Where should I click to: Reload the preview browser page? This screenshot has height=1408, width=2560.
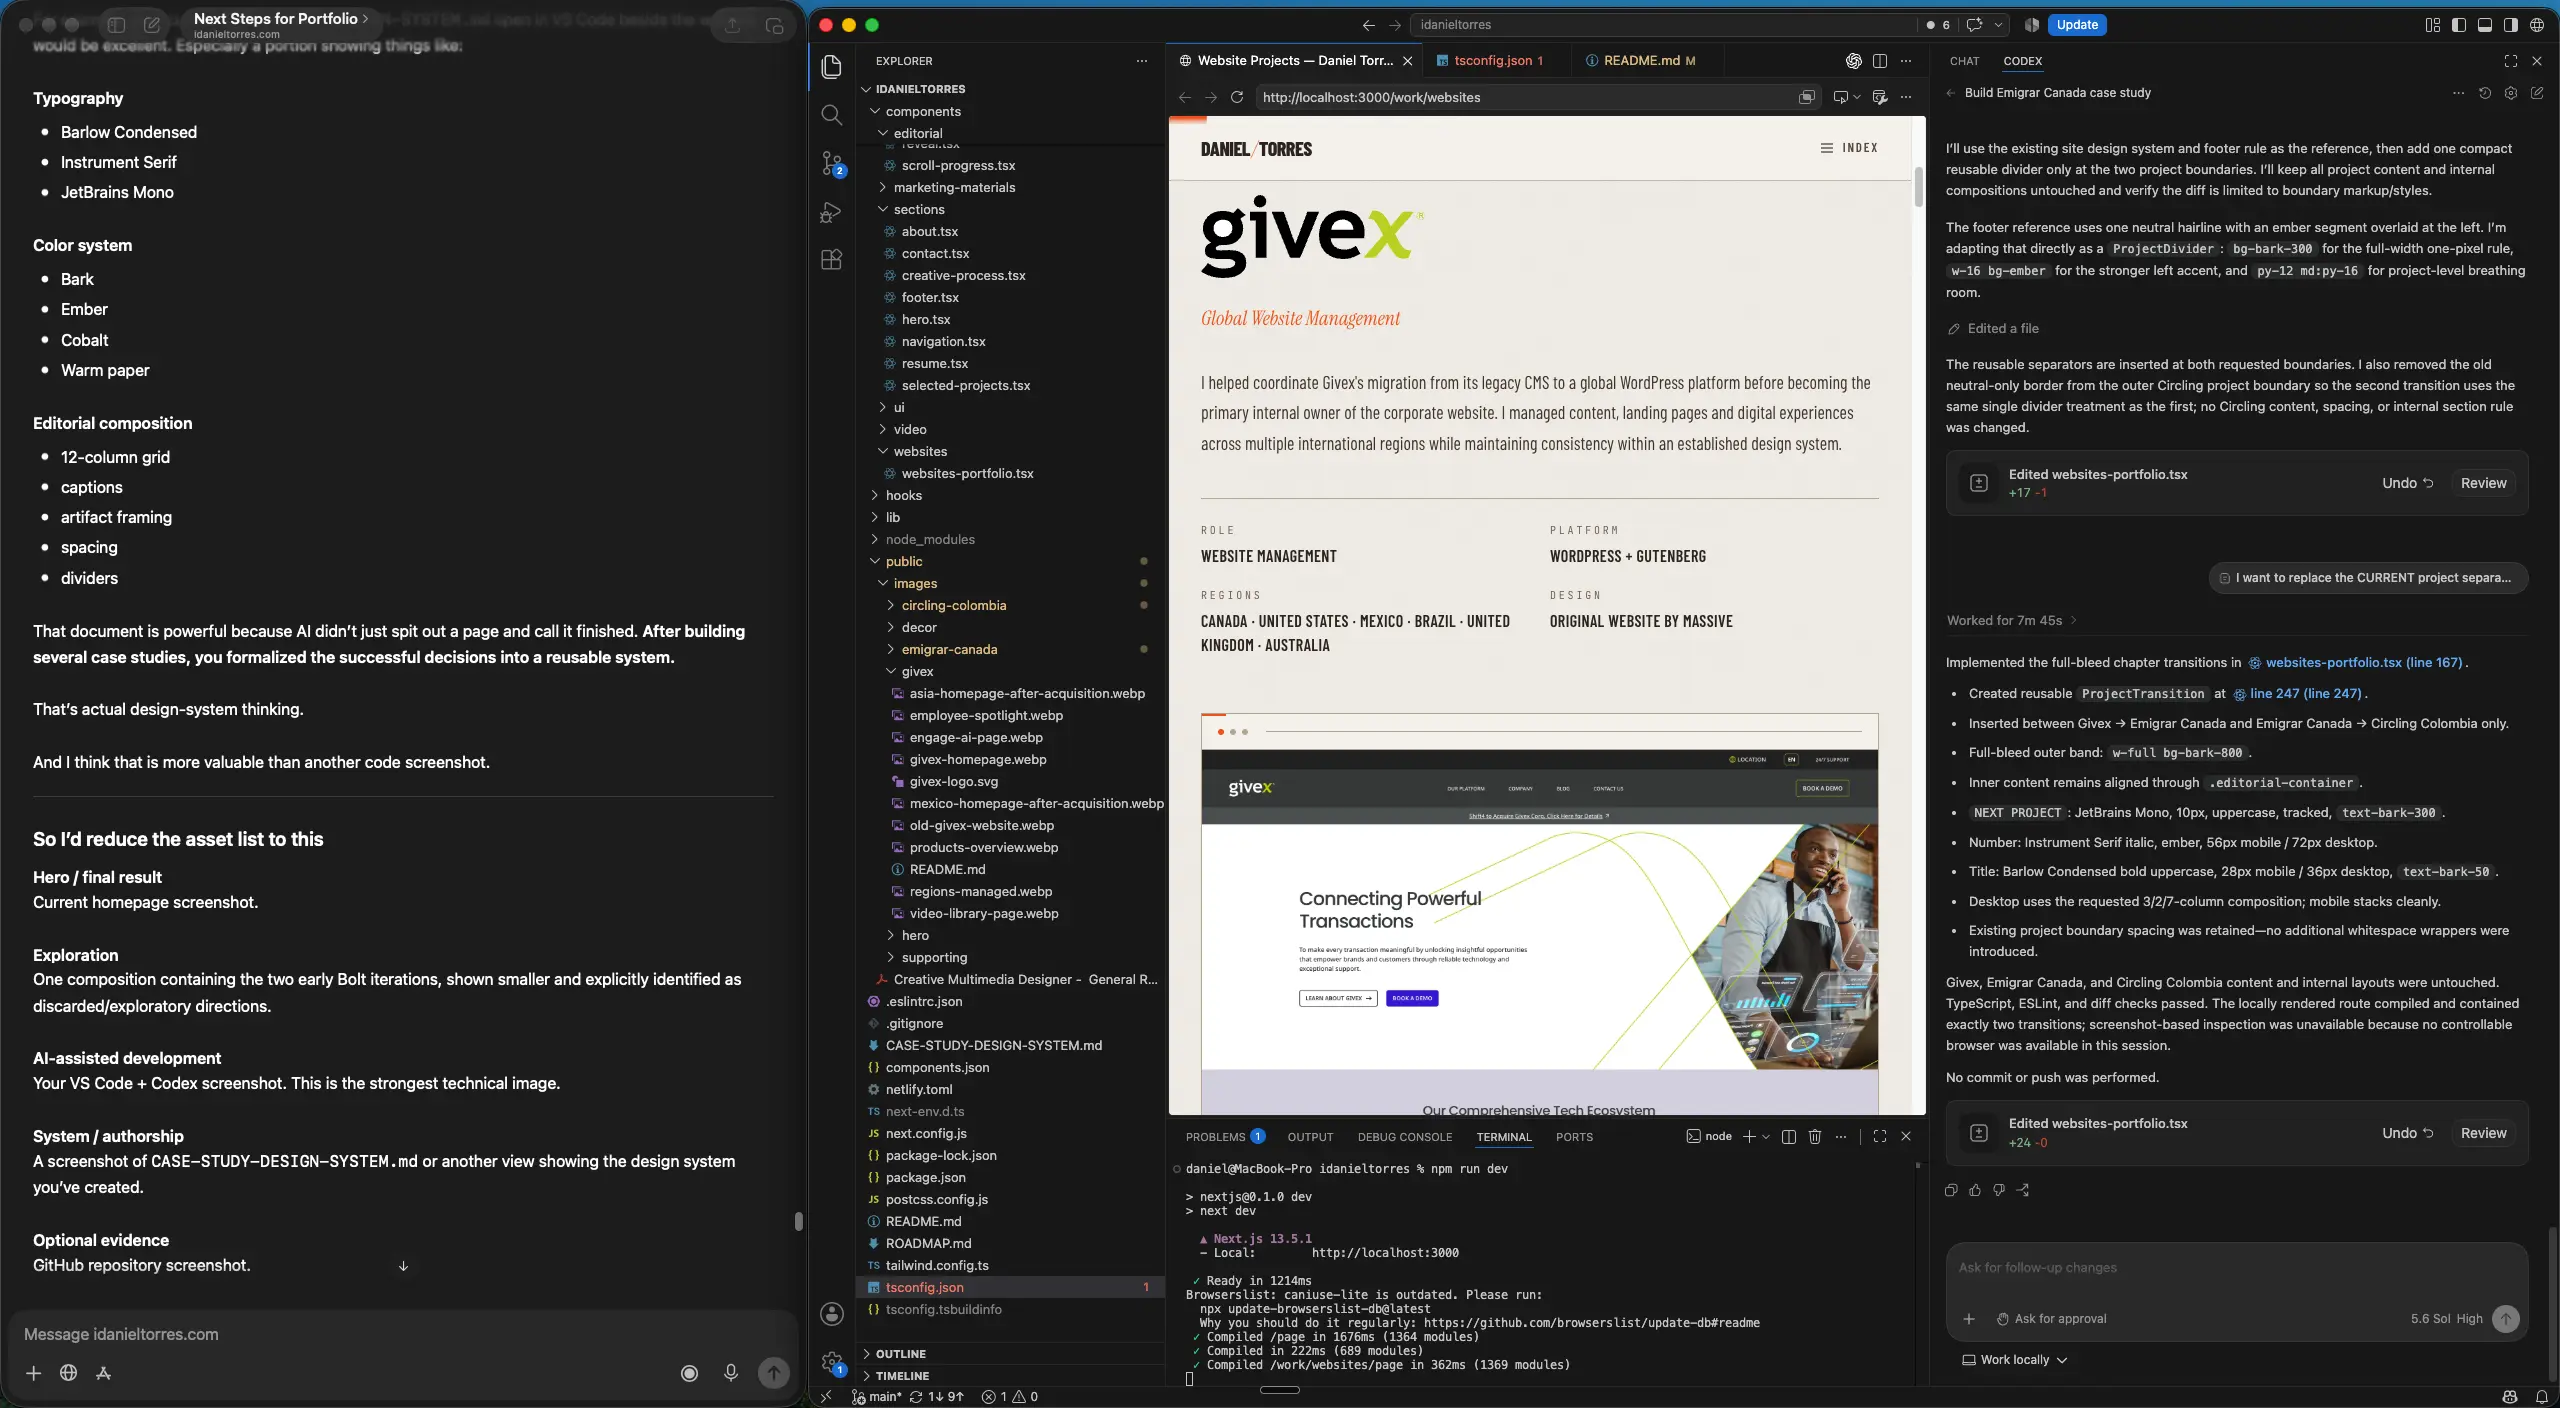(1237, 97)
